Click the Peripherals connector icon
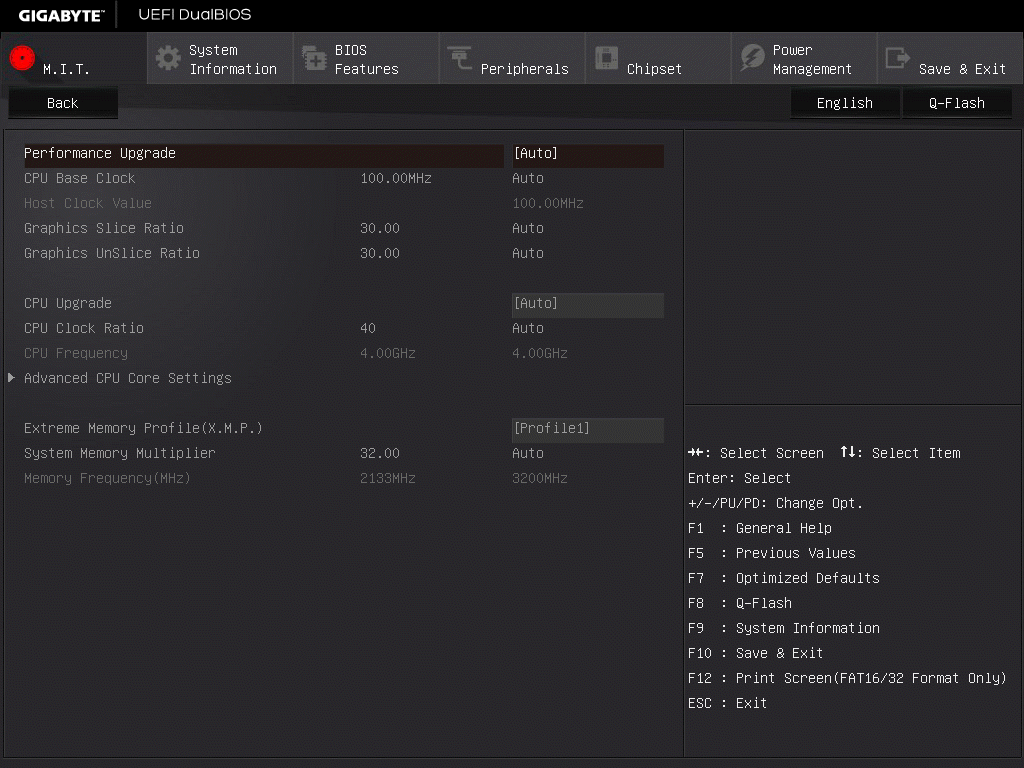This screenshot has width=1024, height=768. (x=460, y=57)
